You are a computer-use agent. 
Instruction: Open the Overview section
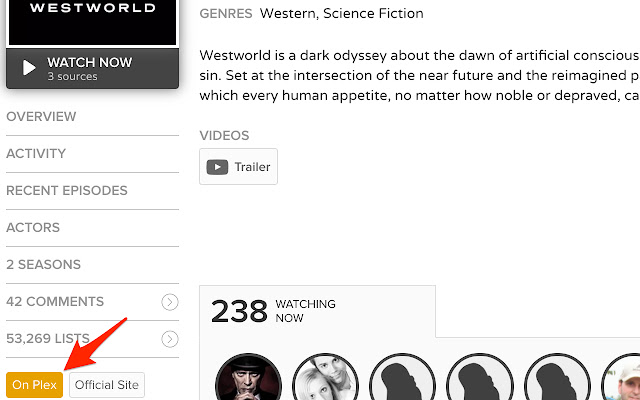(x=41, y=117)
